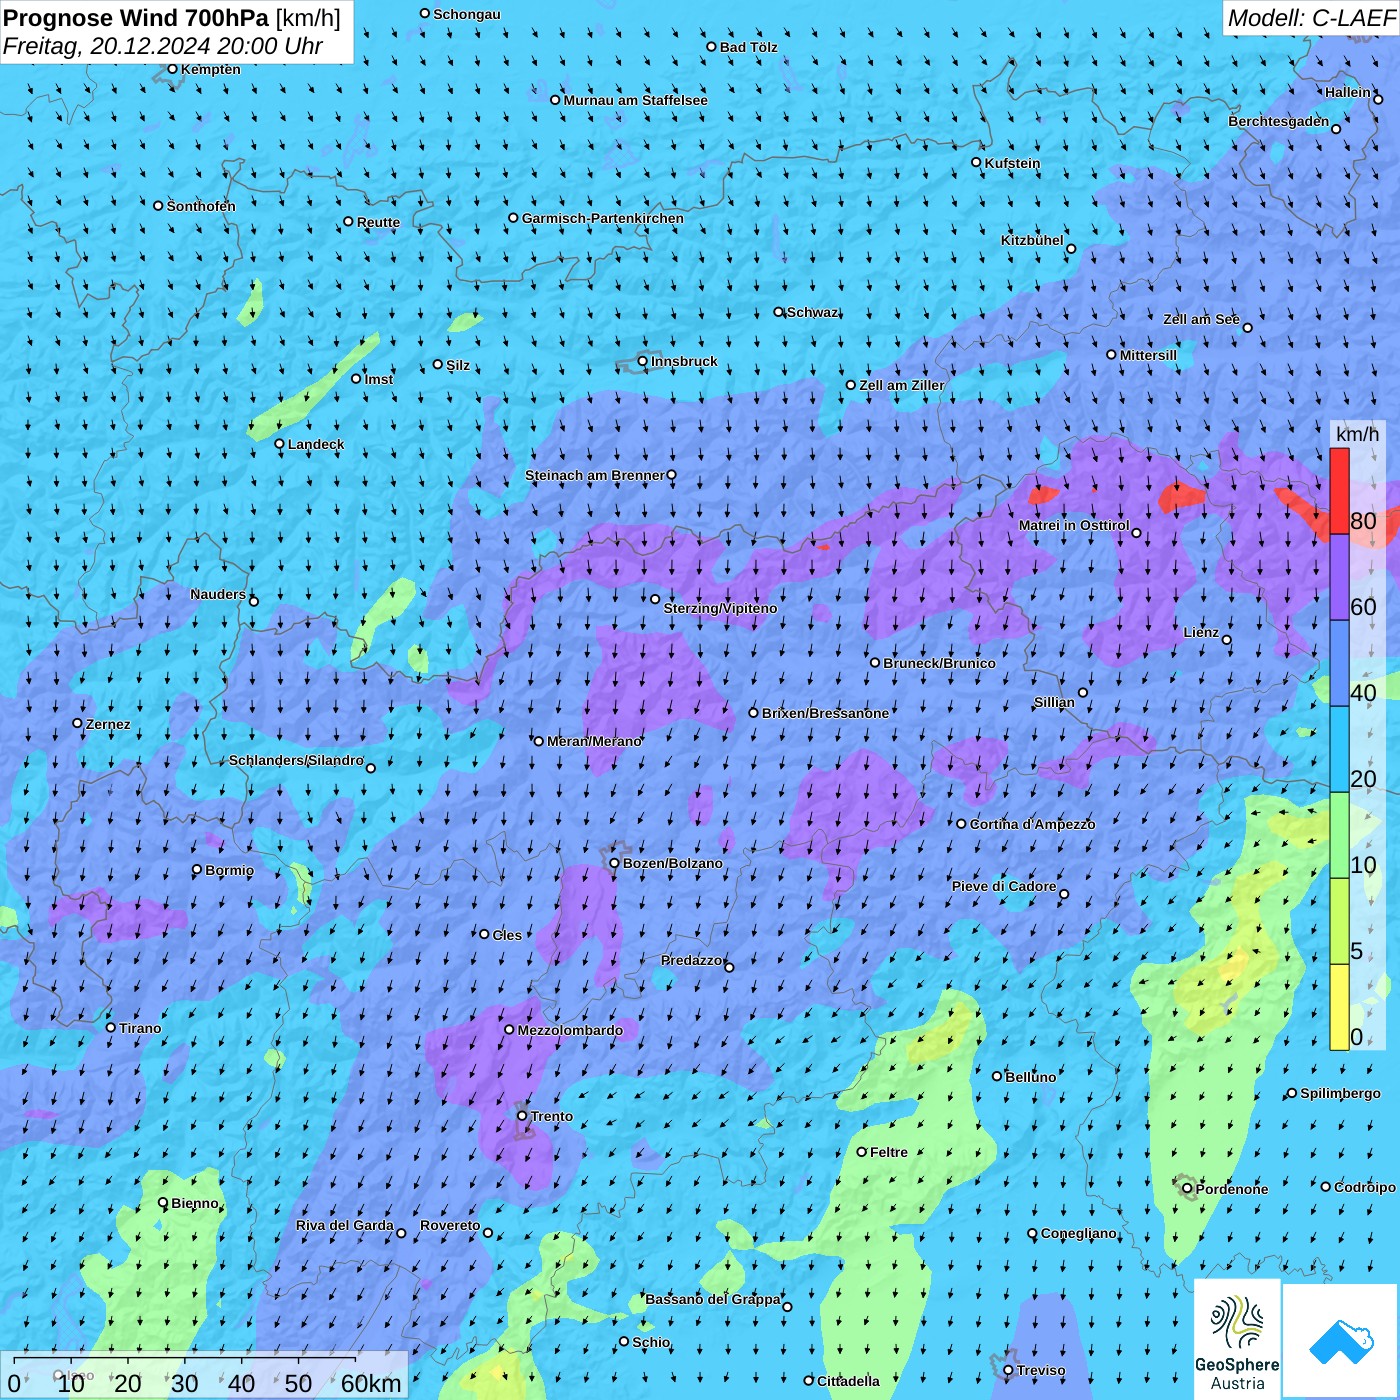The width and height of the screenshot is (1400, 1400).
Task: Click the 'Meran/Merano' label
Action: 595,741
